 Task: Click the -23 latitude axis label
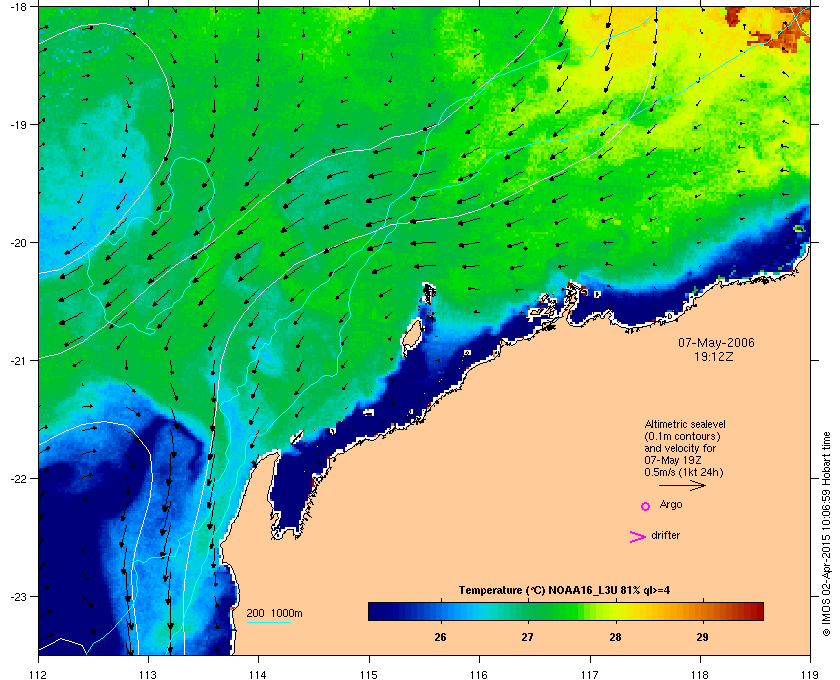[18, 596]
